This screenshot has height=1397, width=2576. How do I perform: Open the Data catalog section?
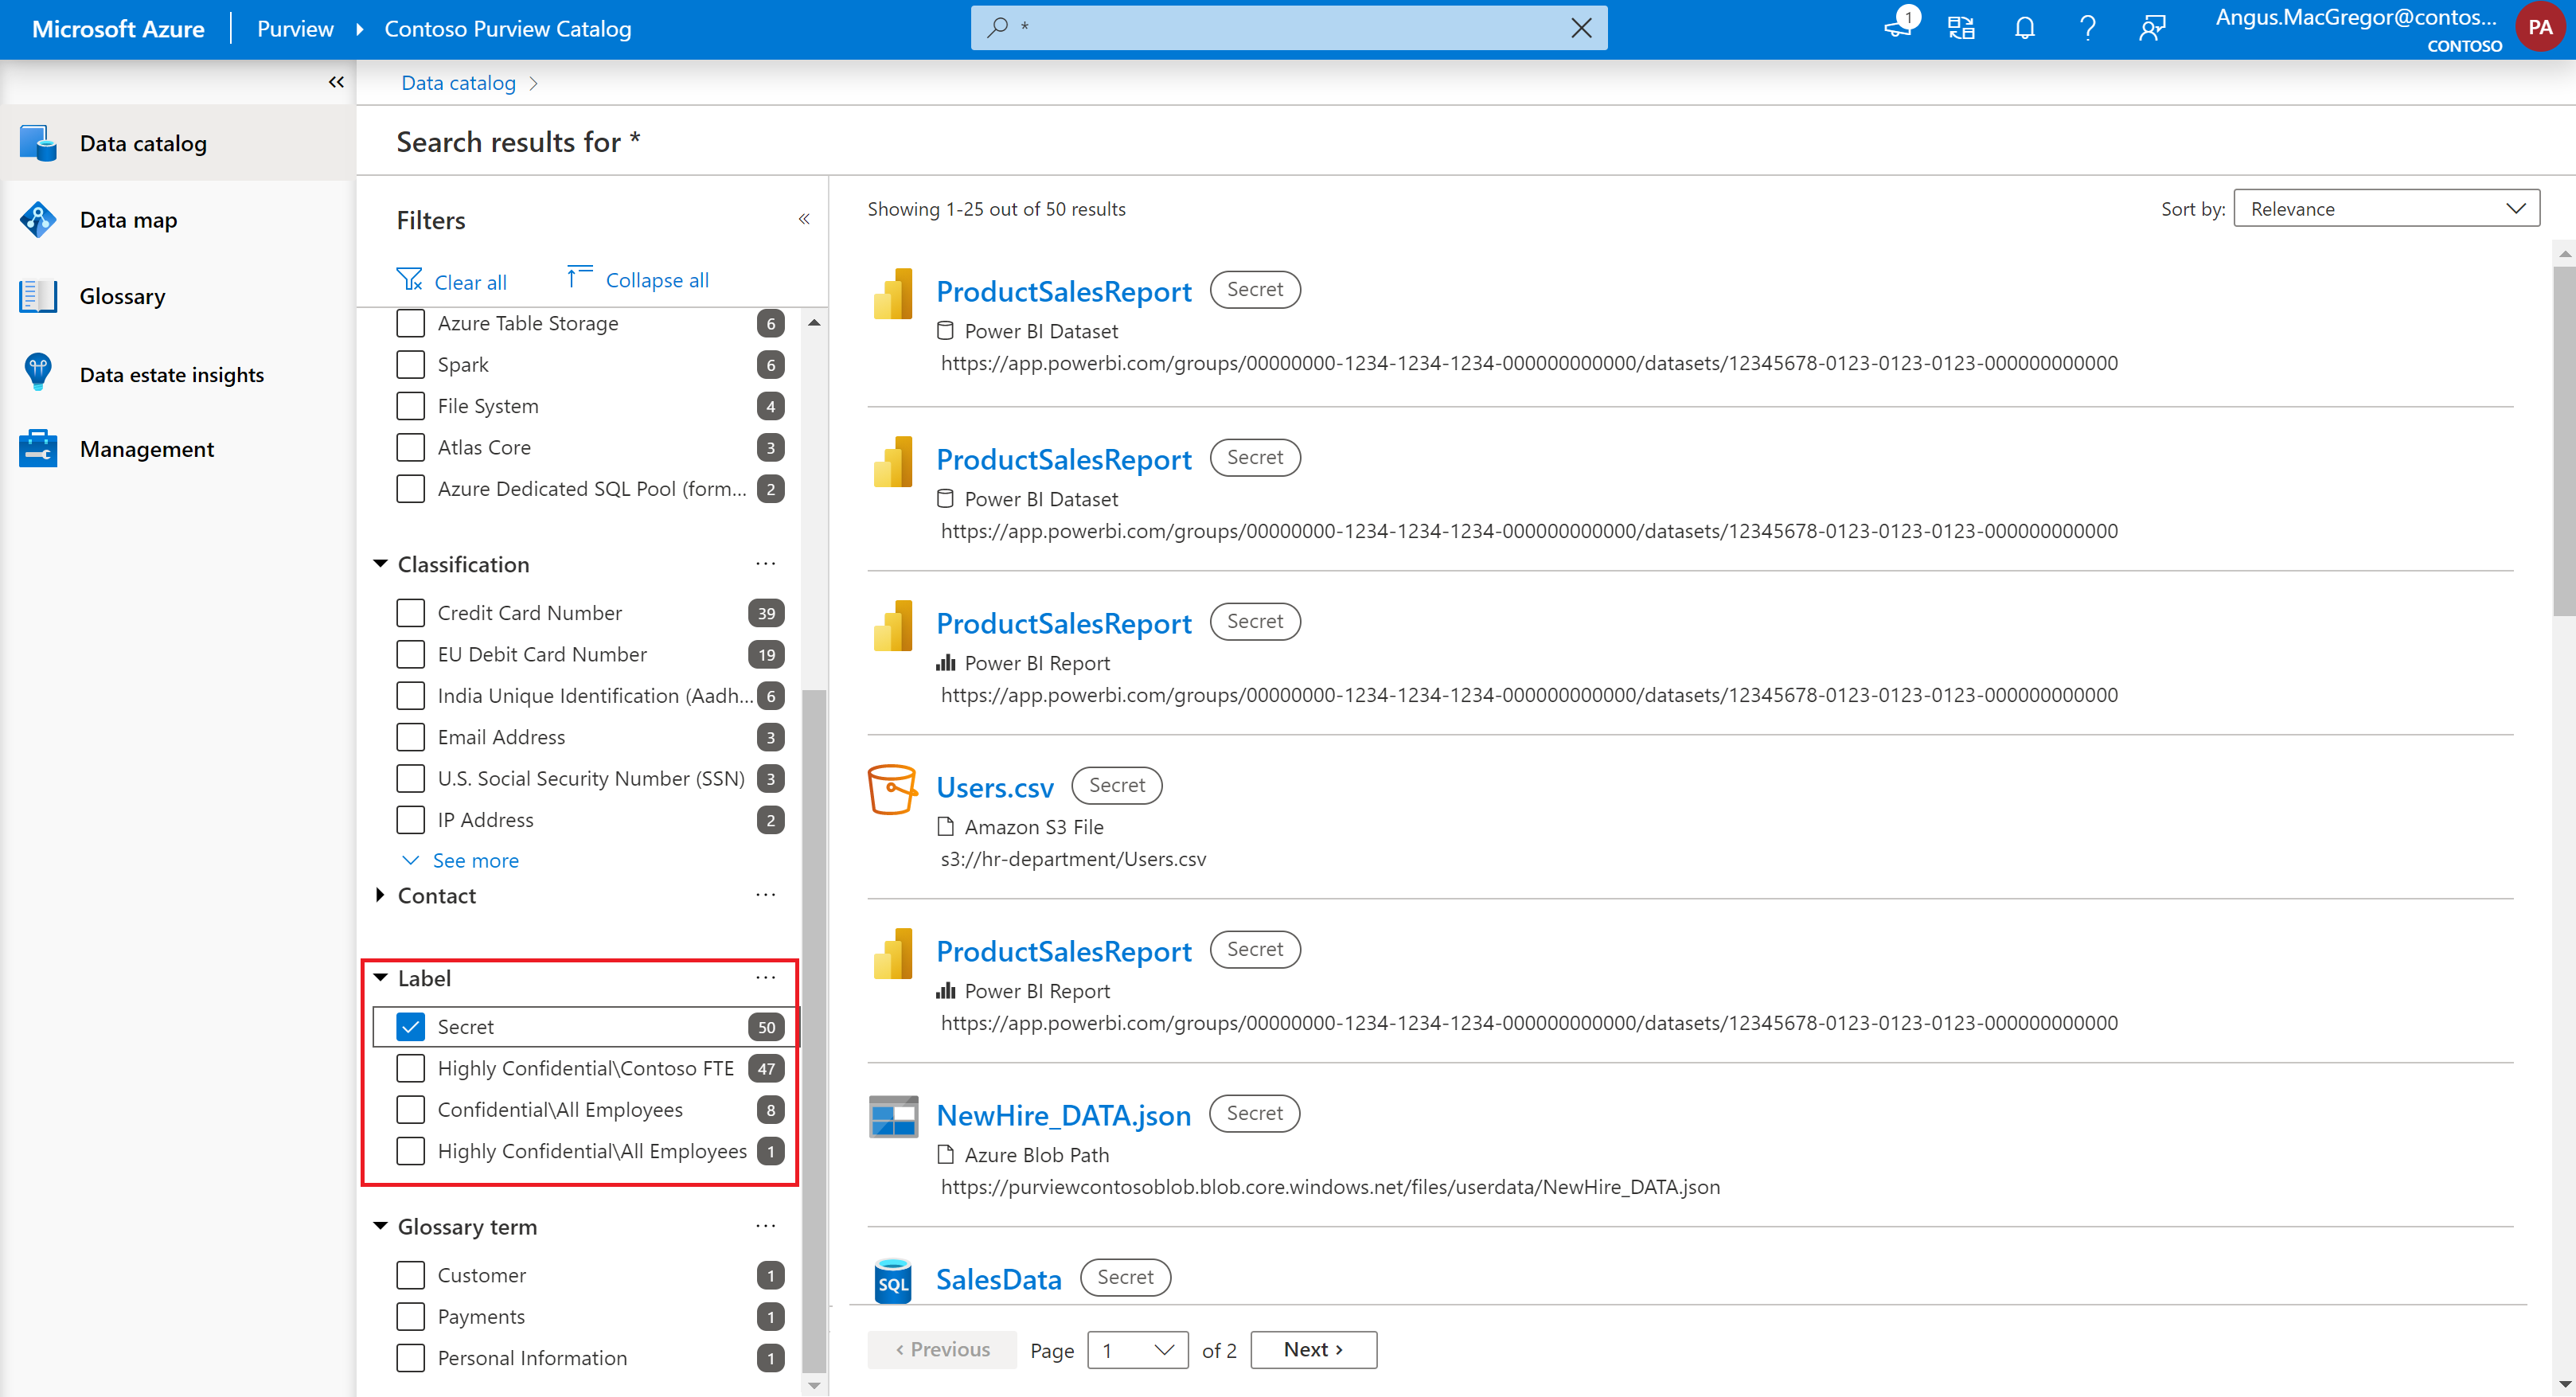(x=144, y=143)
